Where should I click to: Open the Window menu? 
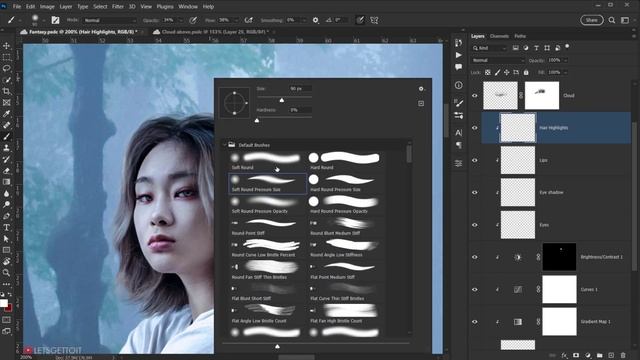(x=188, y=7)
